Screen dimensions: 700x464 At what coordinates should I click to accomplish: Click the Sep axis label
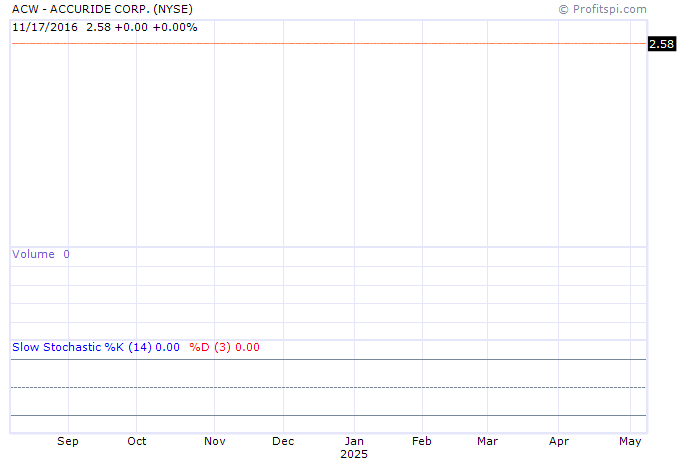pos(68,441)
